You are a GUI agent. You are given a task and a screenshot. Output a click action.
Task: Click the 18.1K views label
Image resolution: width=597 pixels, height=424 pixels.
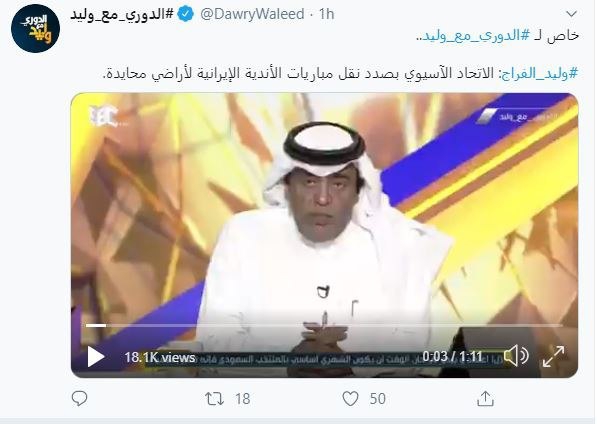point(160,357)
